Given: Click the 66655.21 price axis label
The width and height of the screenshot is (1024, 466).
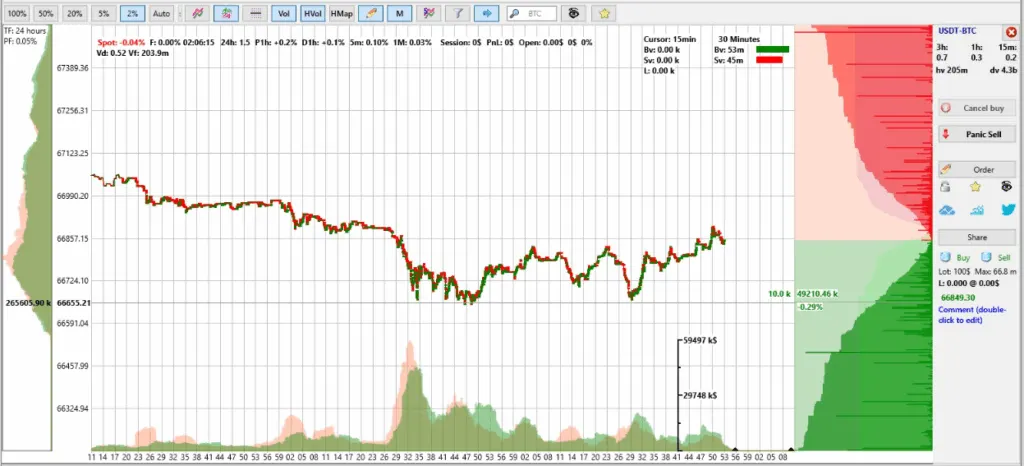Looking at the screenshot, I should (73, 303).
